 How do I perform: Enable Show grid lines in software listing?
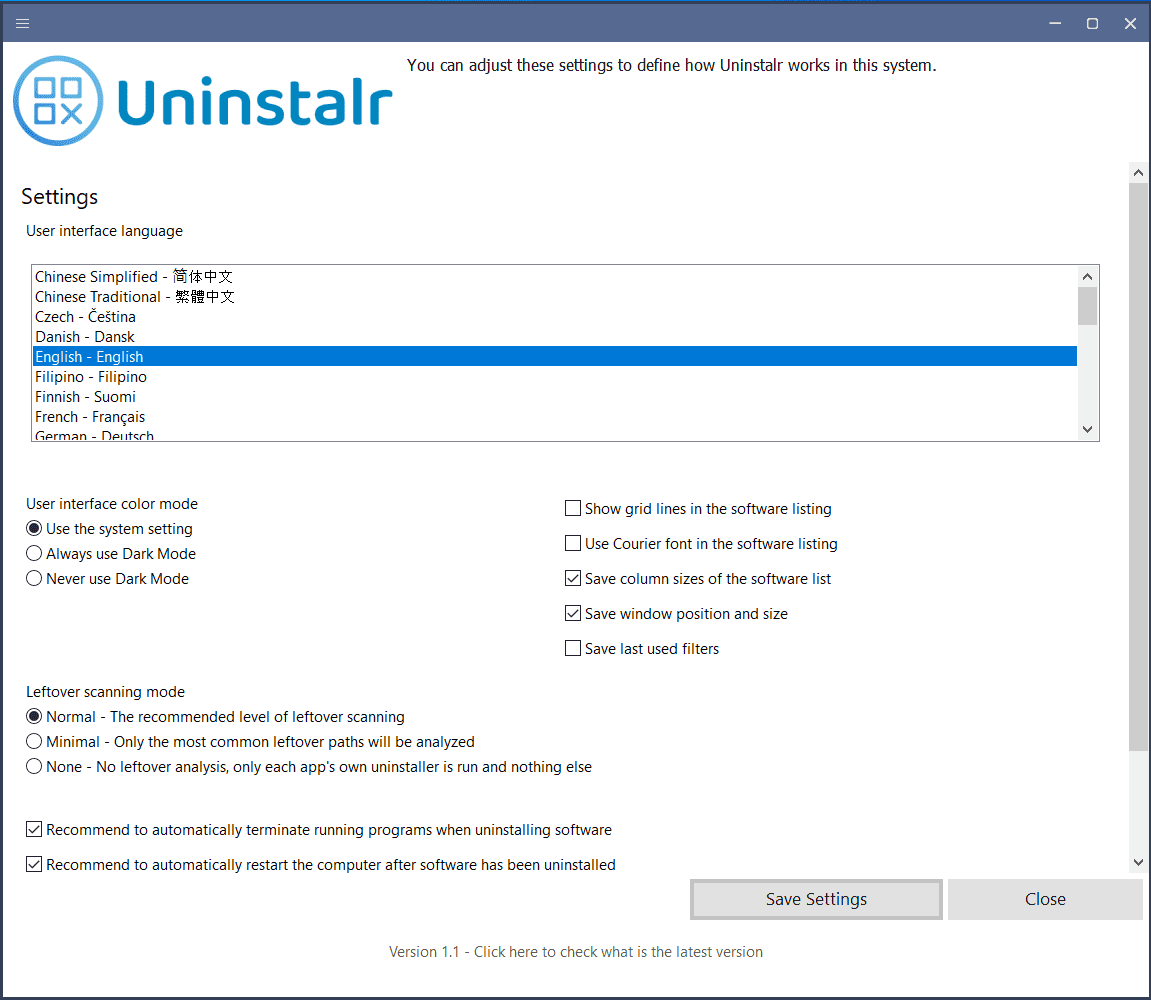(698, 508)
